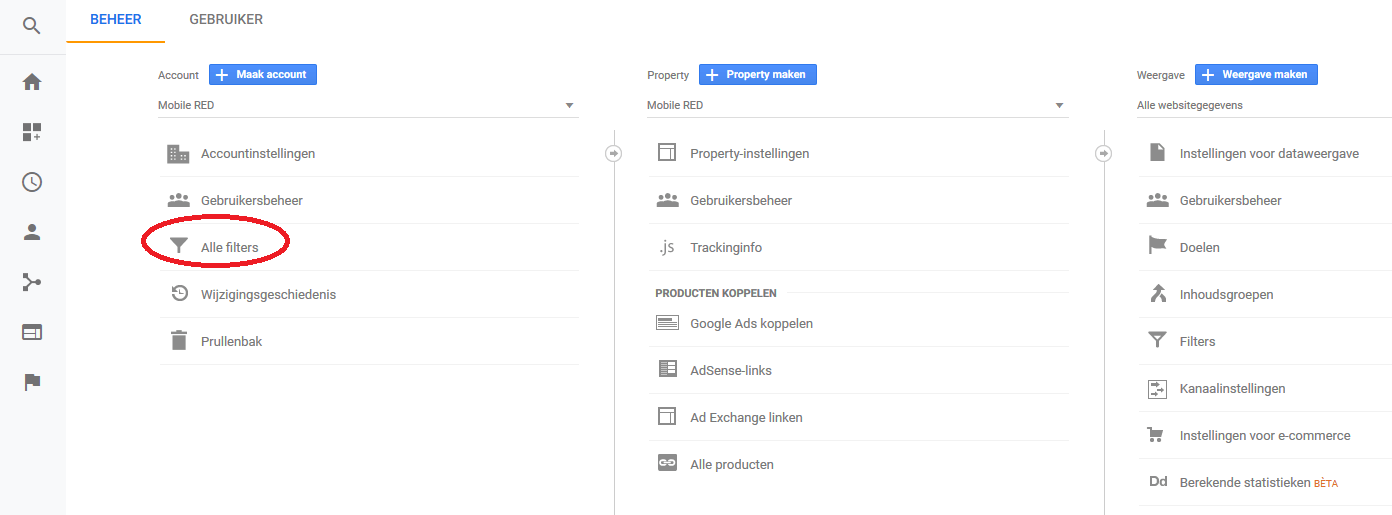The width and height of the screenshot is (1392, 515).
Task: Open the search magnifier in sidebar
Action: pos(32,25)
